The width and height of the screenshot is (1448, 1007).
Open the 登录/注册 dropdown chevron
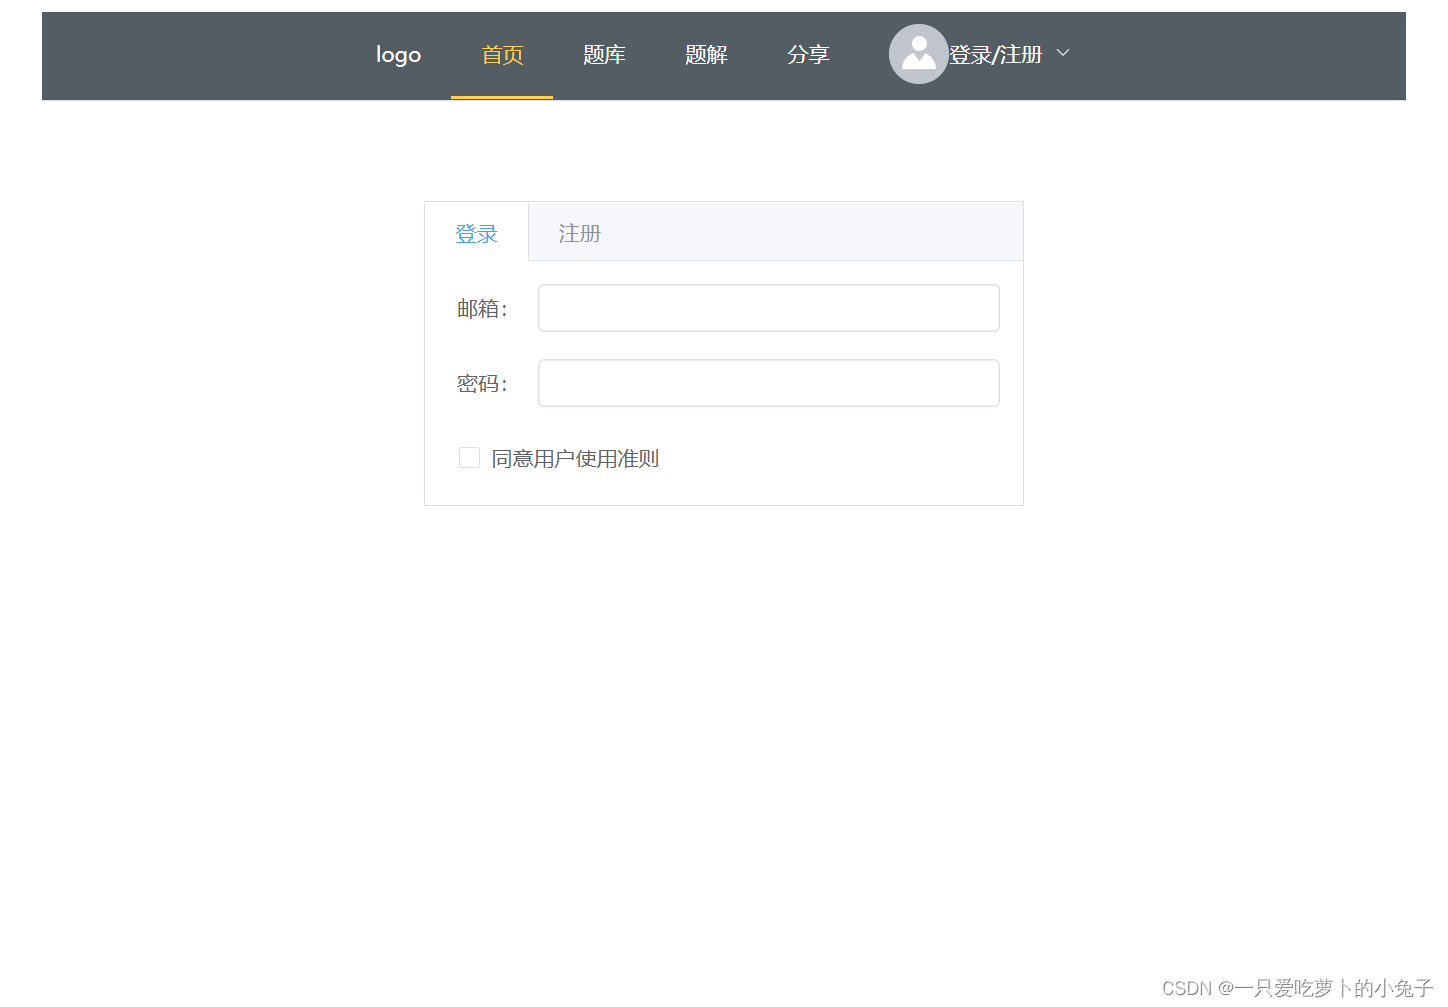point(1062,52)
